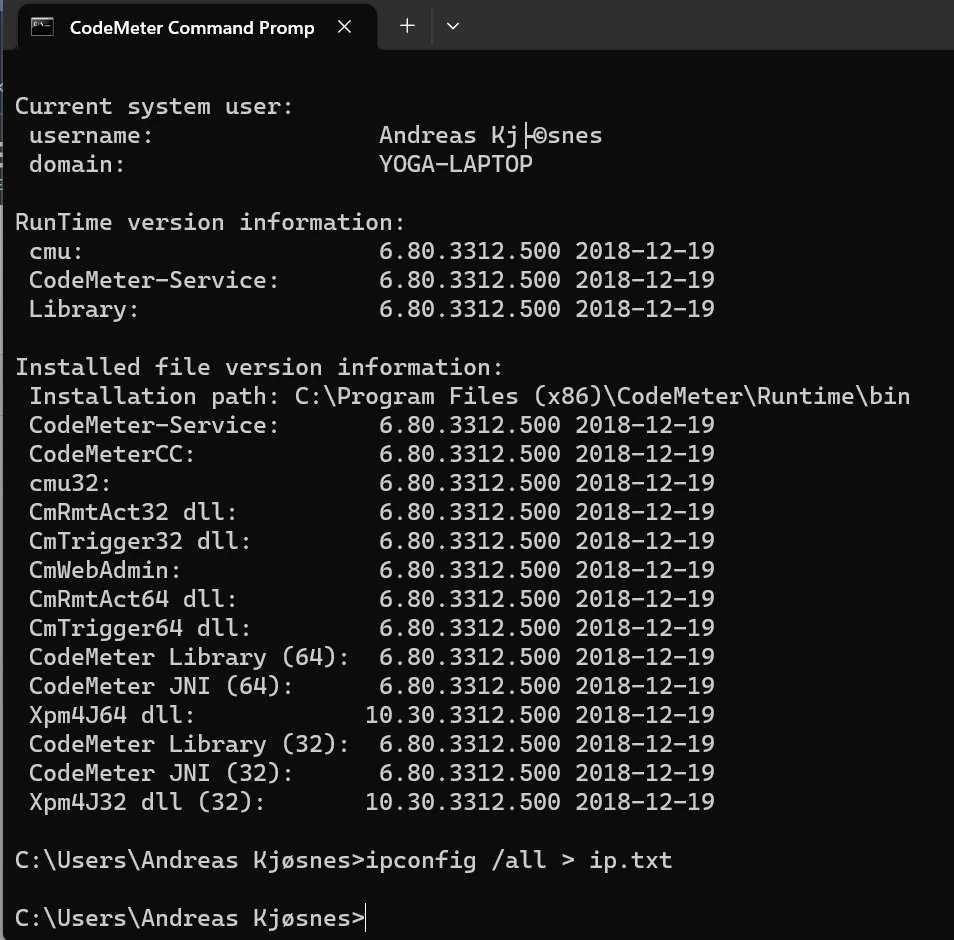
Task: Click the 'Library:' runtime version line
Action: pyautogui.click(x=372, y=309)
